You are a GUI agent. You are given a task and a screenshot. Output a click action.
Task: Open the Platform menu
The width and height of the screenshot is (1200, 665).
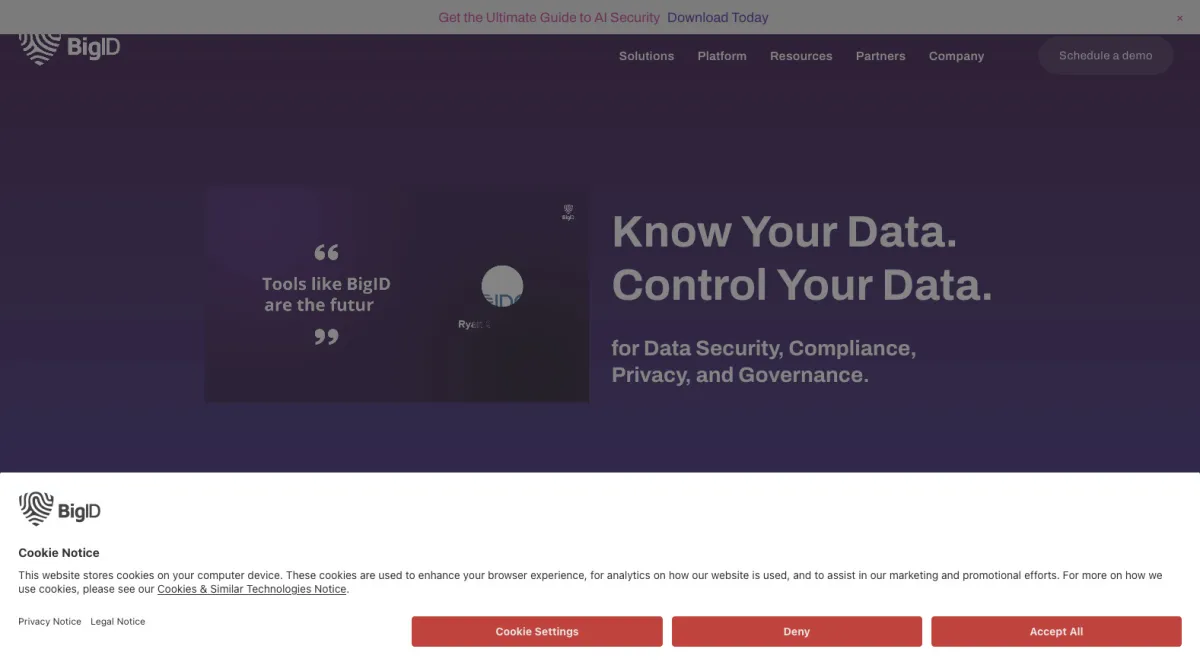(x=722, y=56)
